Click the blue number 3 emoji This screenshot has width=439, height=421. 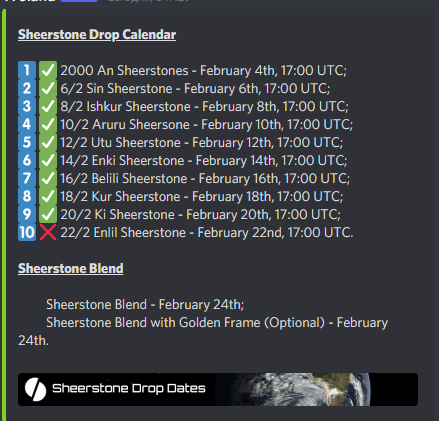[27, 106]
